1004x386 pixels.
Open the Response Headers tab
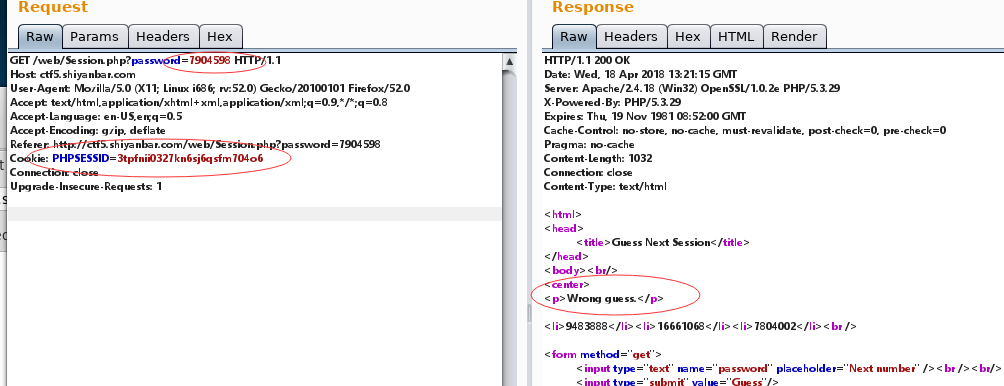(x=631, y=36)
